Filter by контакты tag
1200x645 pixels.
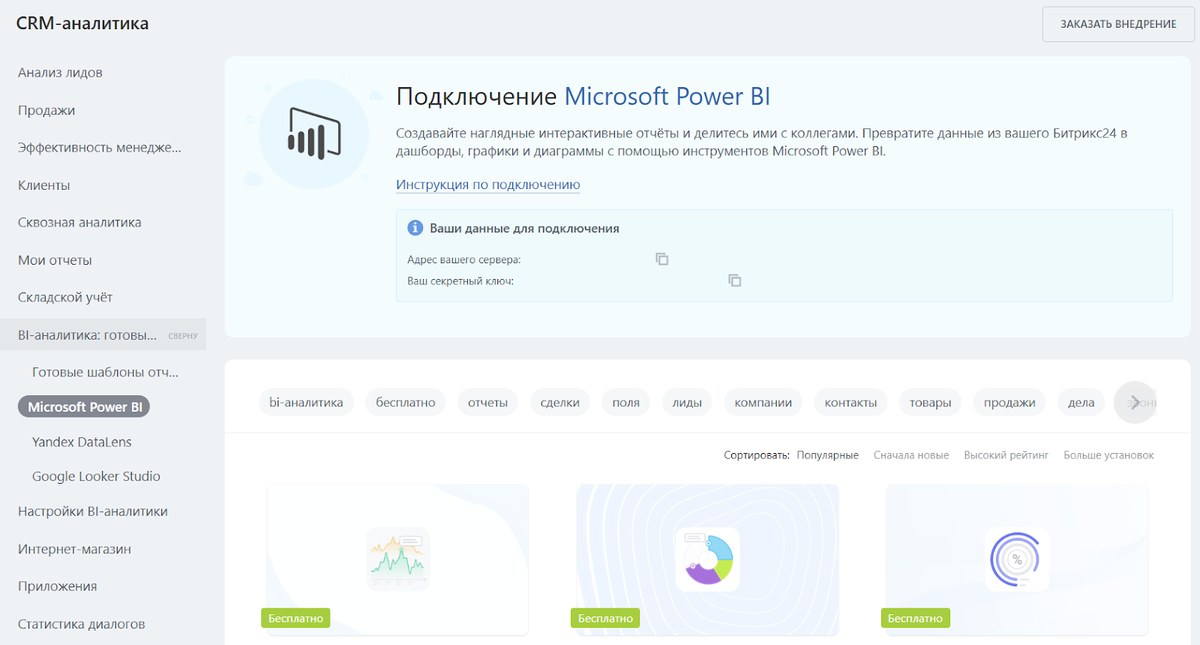851,402
